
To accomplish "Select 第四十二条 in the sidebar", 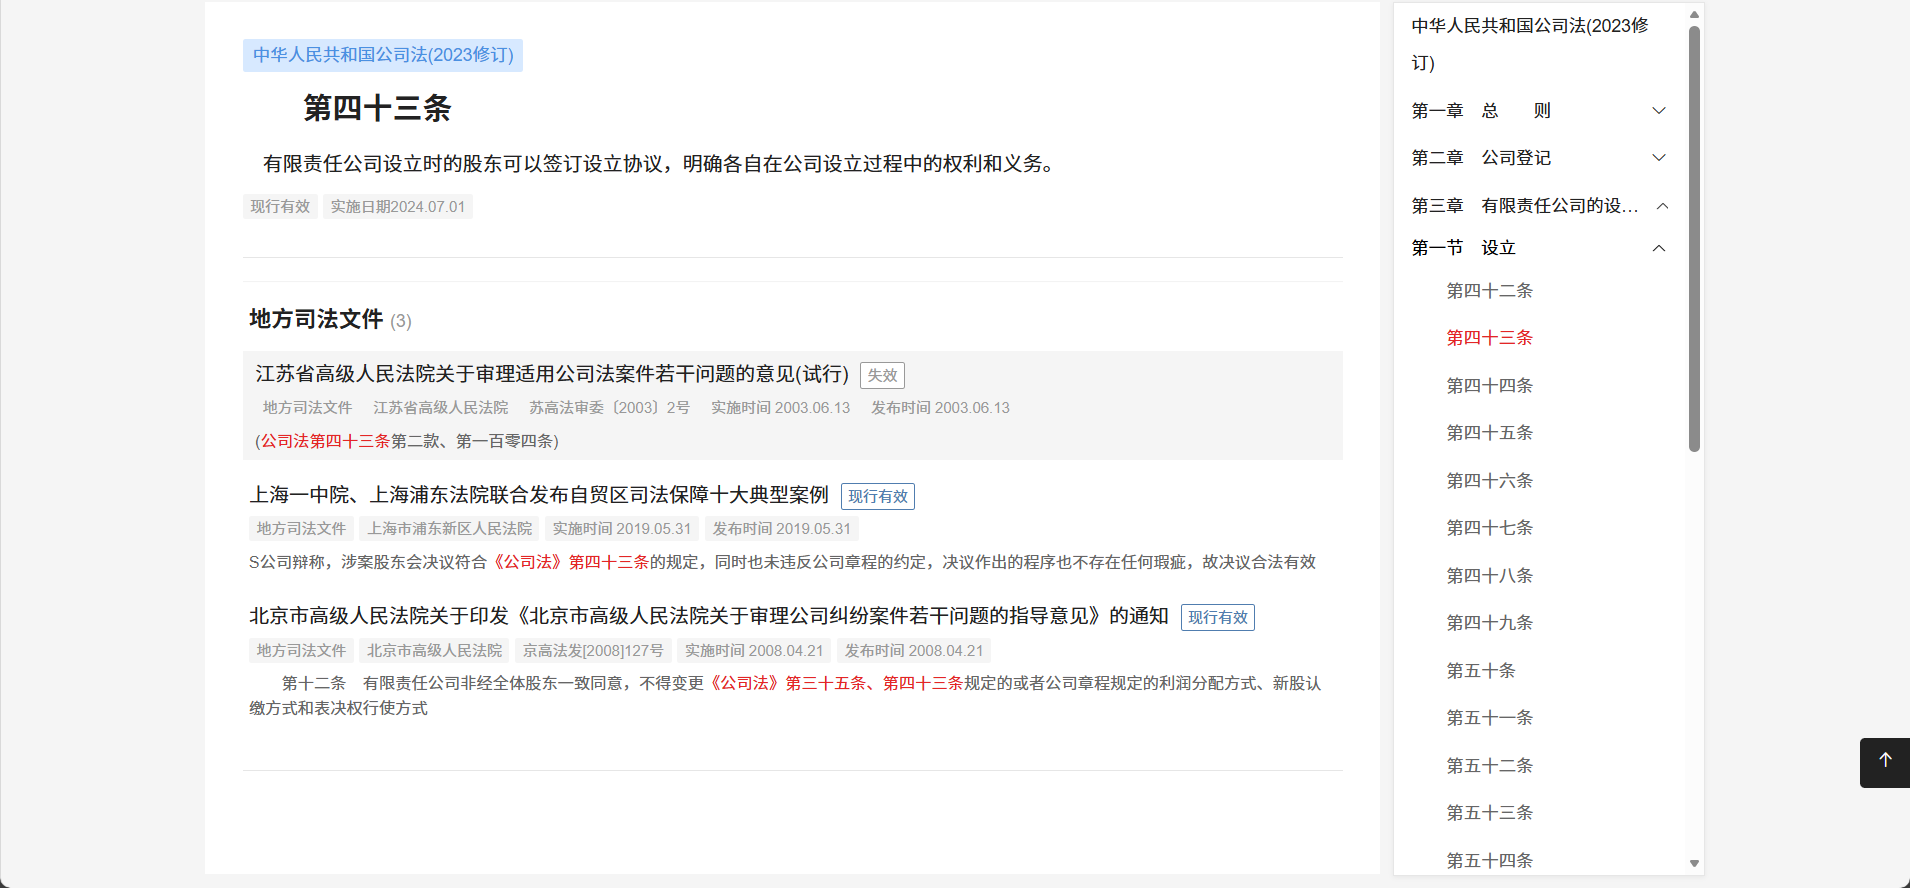I will (x=1489, y=291).
